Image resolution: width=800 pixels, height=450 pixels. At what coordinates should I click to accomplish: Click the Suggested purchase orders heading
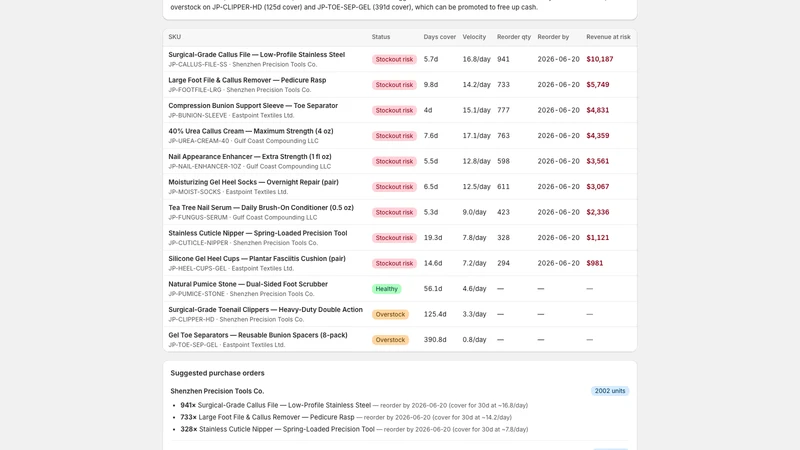coord(217,373)
